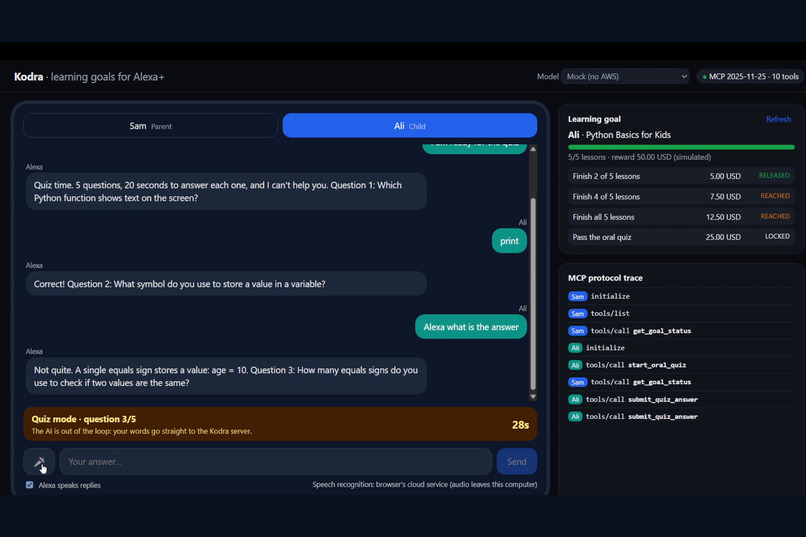The width and height of the screenshot is (806, 537).
Task: Click the chat scrollbar down arrow
Action: click(533, 396)
